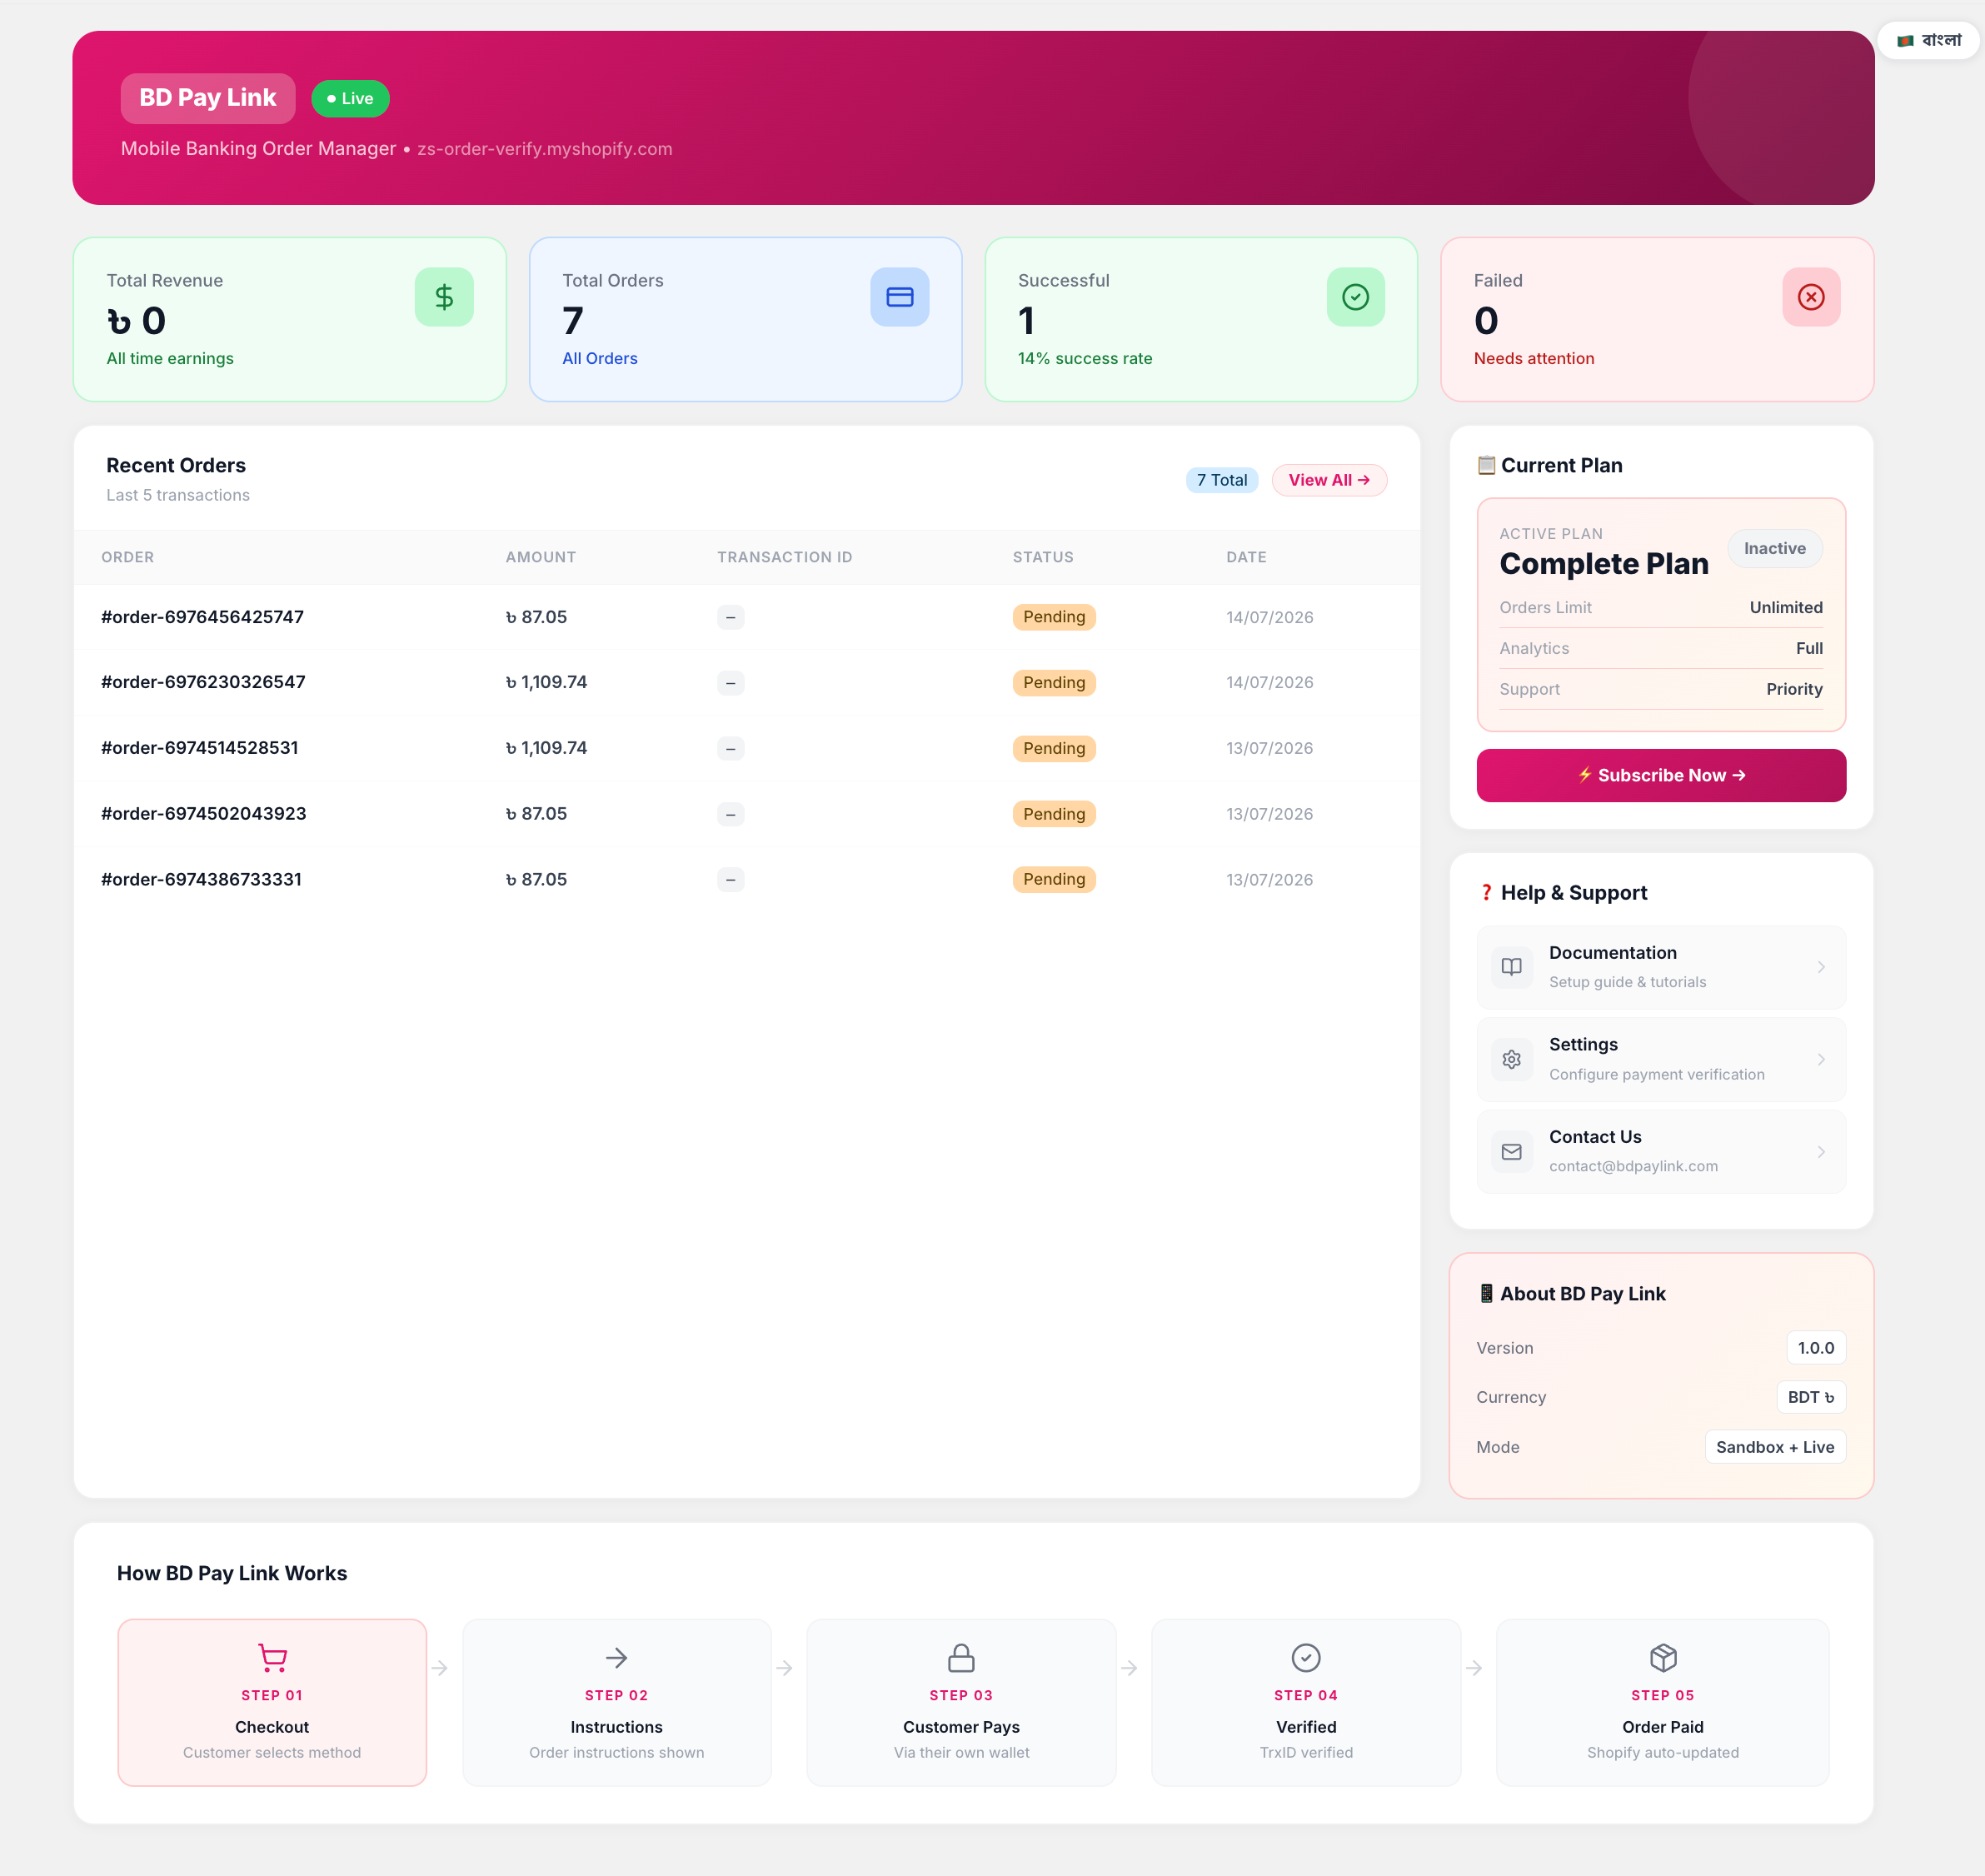The image size is (1985, 1876).
Task: Click the Documentation book icon
Action: tap(1512, 967)
